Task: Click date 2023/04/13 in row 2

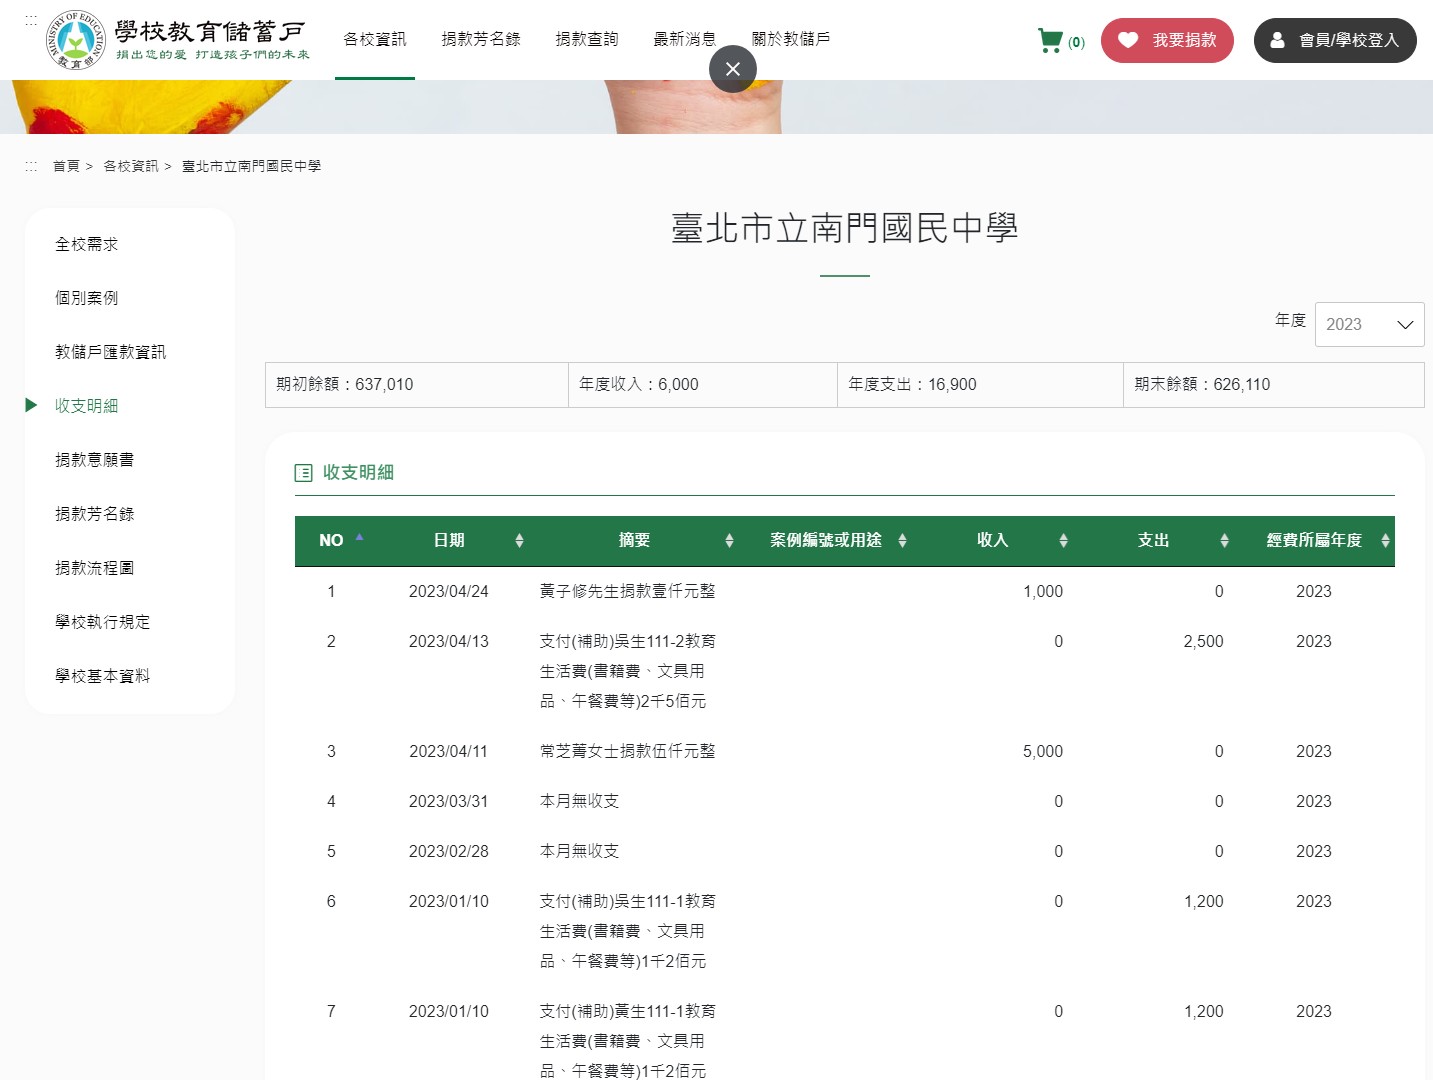Action: (449, 641)
